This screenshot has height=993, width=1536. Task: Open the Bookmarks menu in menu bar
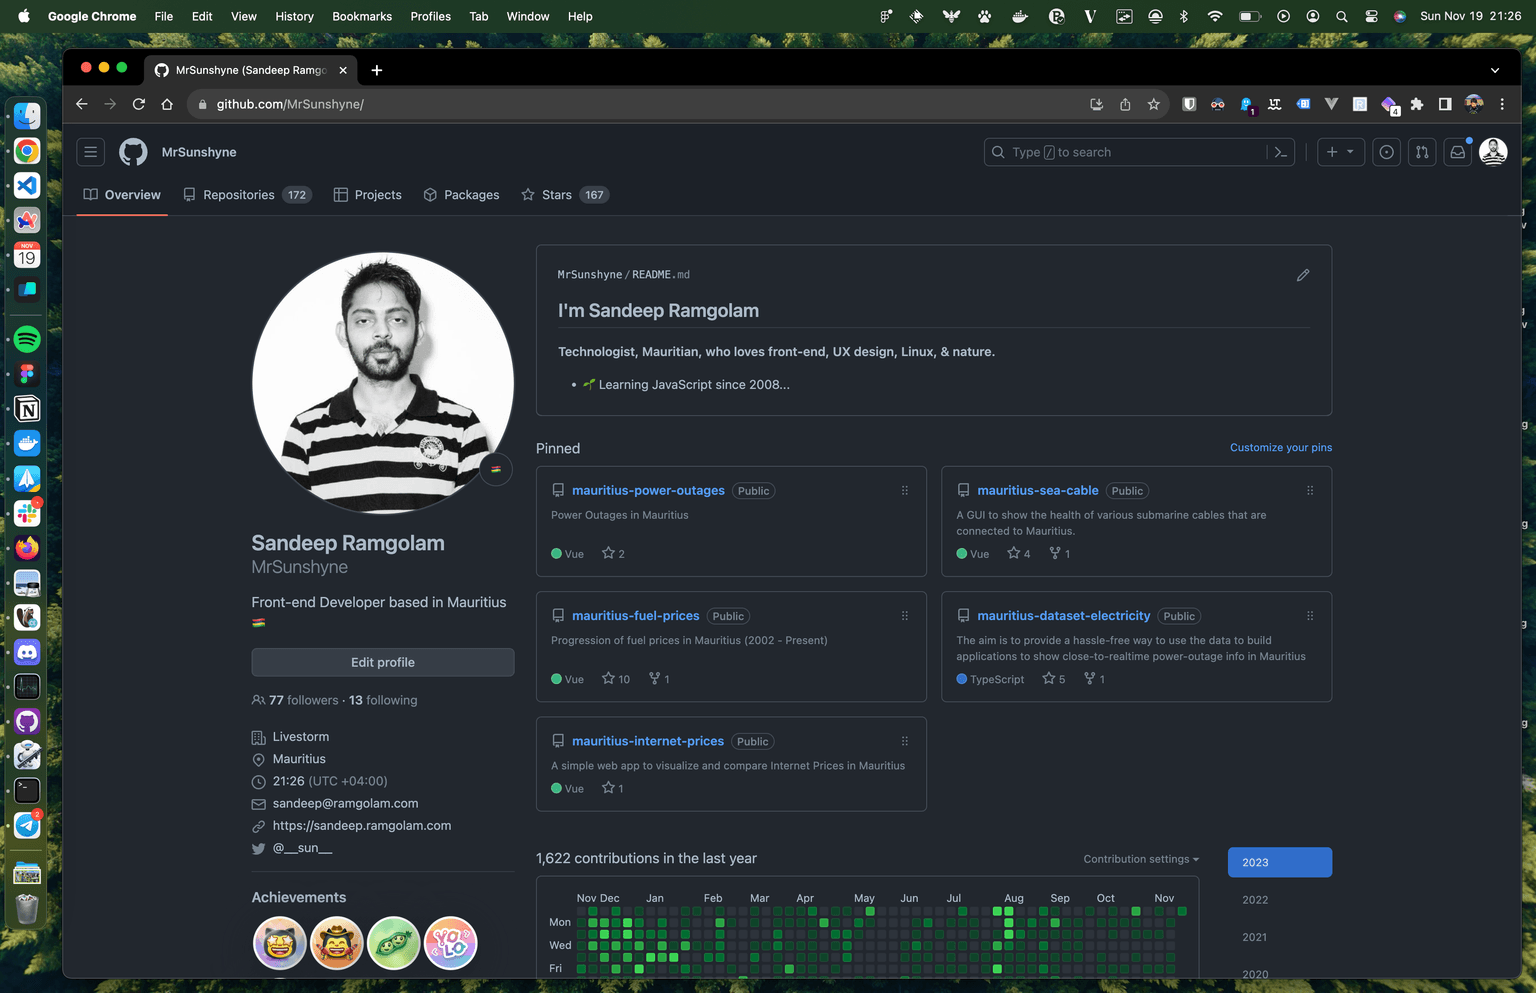click(362, 16)
